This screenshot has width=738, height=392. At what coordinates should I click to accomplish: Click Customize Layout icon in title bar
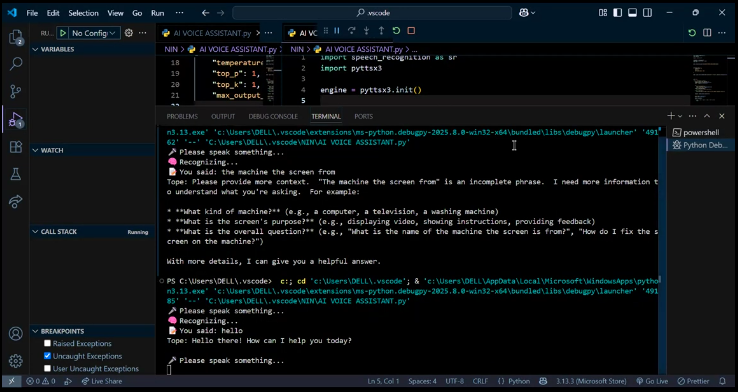click(603, 13)
